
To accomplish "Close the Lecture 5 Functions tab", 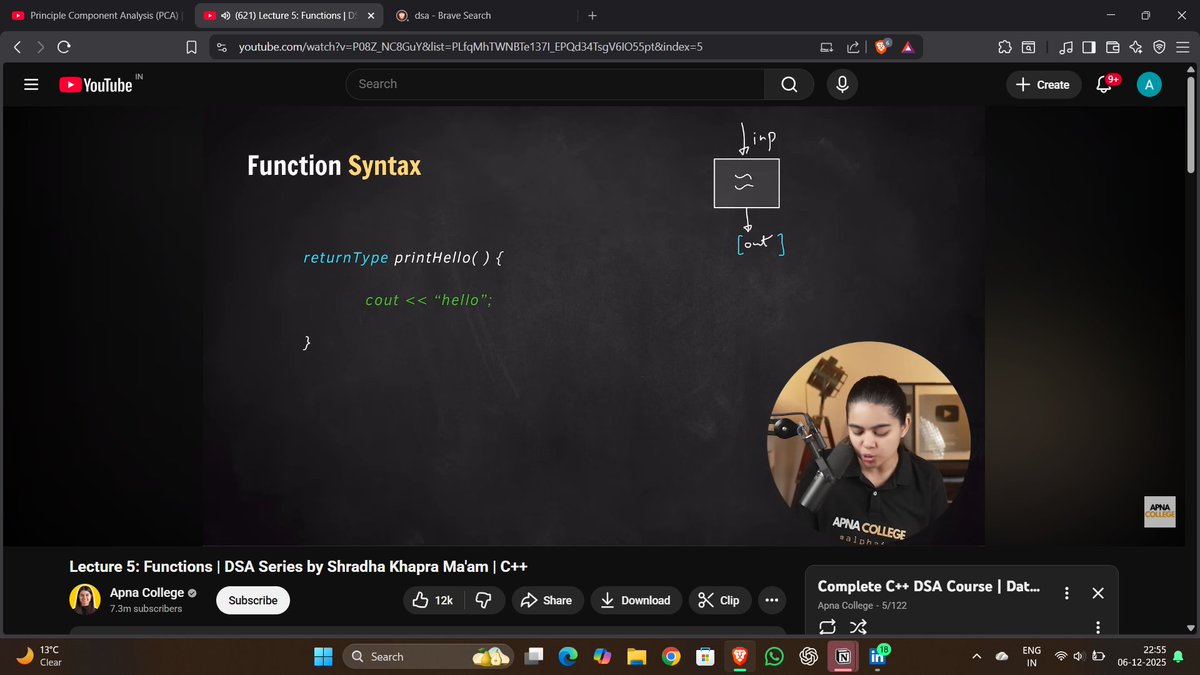I will click(371, 16).
